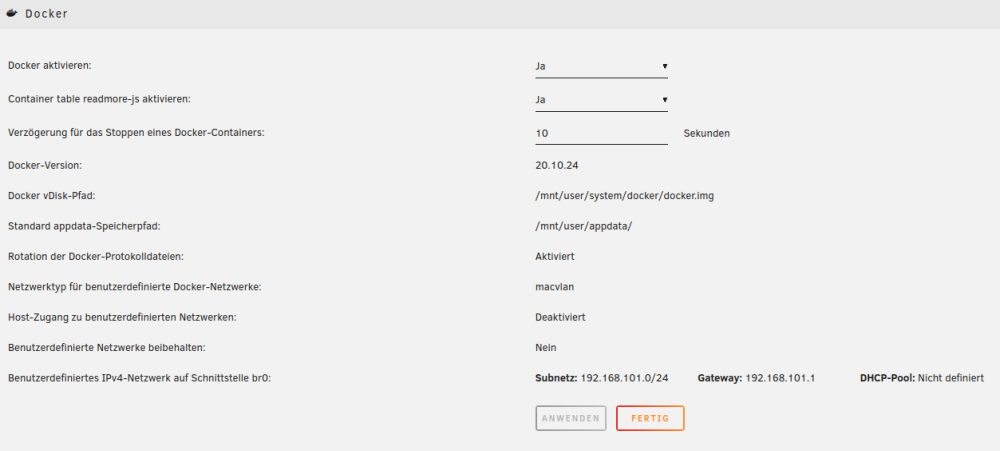Click the version value 20.10.24

[557, 165]
